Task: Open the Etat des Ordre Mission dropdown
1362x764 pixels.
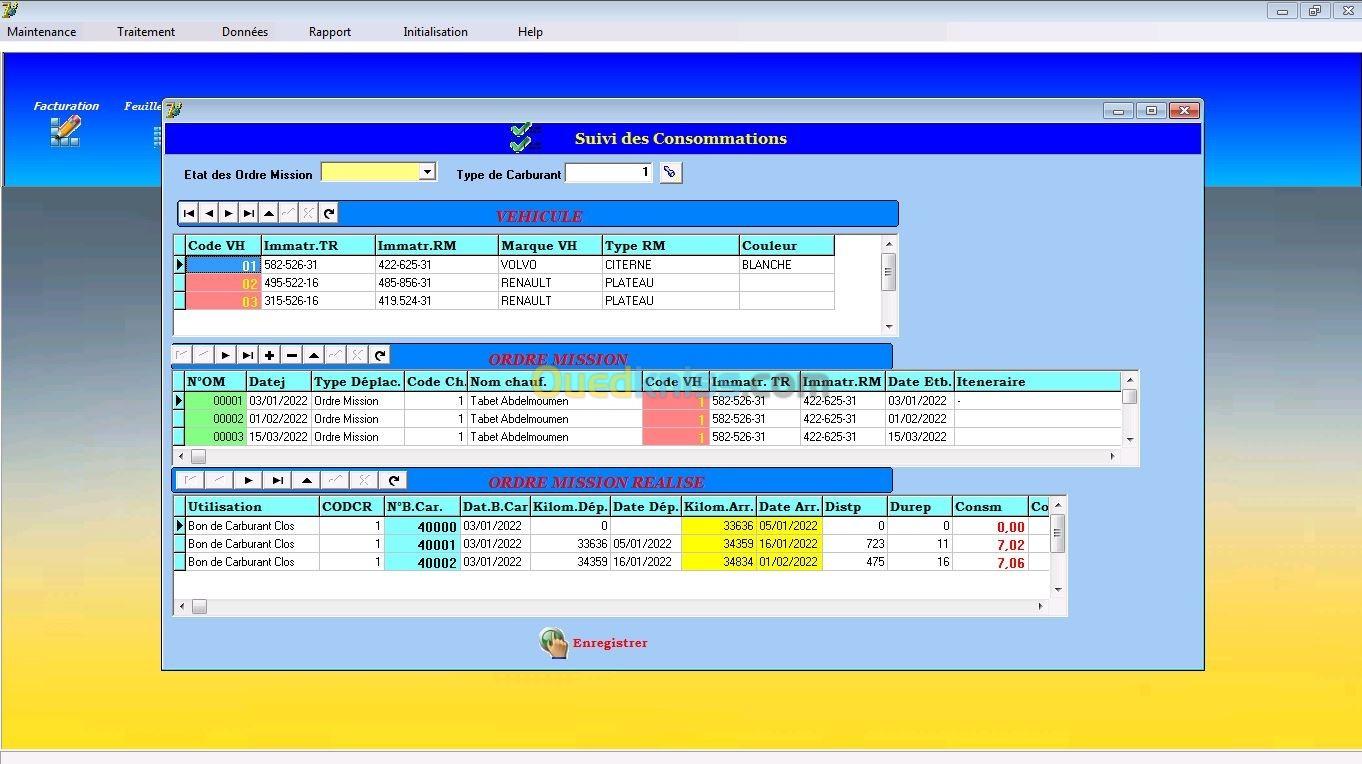Action: click(x=428, y=172)
